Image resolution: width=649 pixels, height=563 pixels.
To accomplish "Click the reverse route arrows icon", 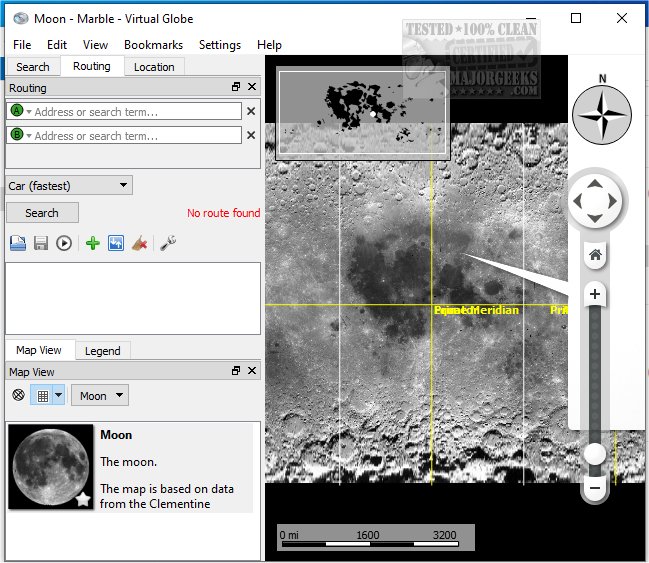I will [x=116, y=243].
